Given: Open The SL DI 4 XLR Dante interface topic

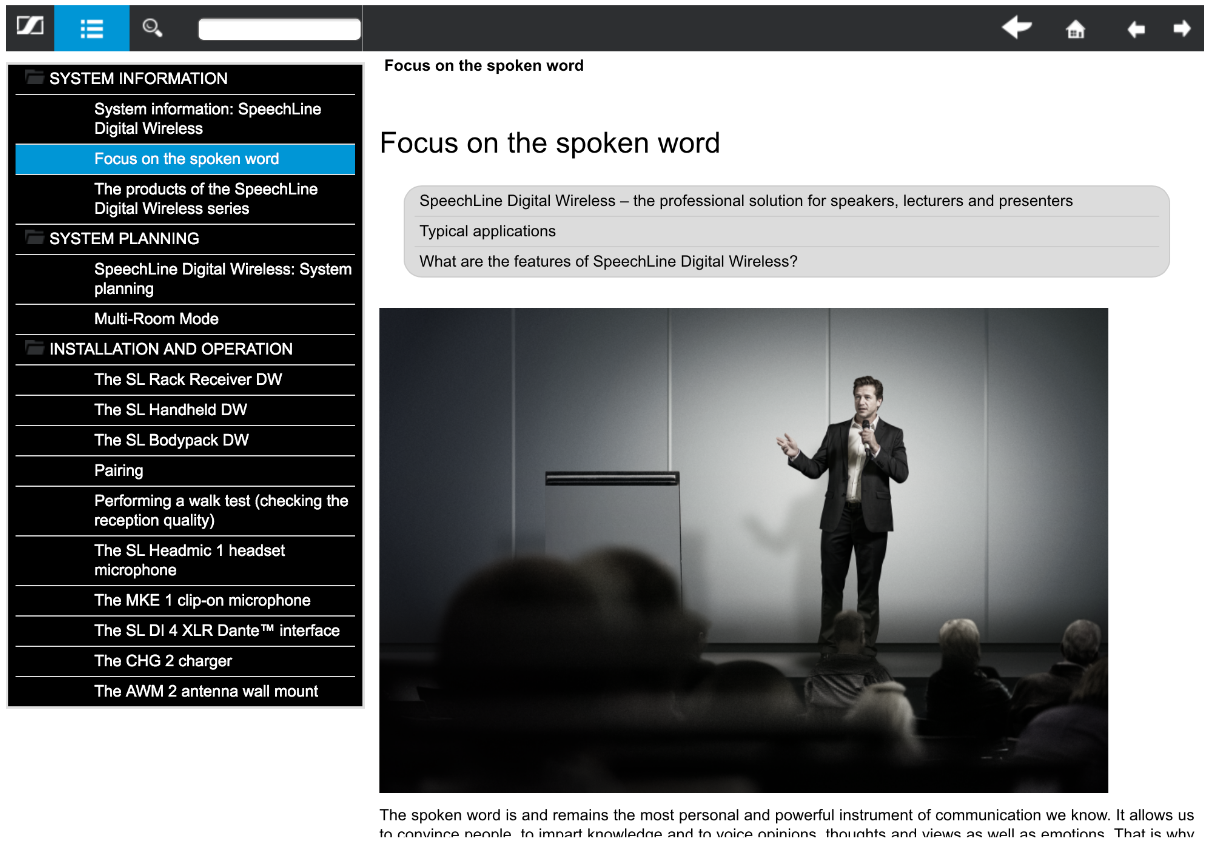Looking at the screenshot, I should click(217, 631).
